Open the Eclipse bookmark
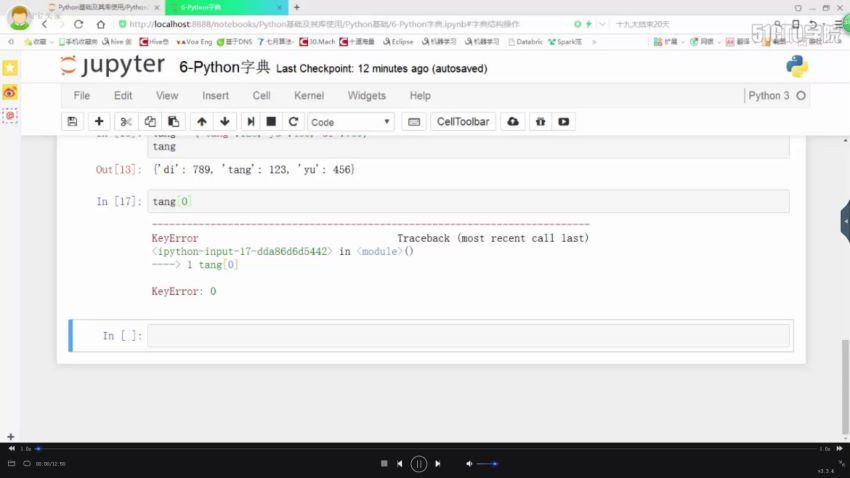Screen dimensions: 850x478 pyautogui.click(x=398, y=42)
